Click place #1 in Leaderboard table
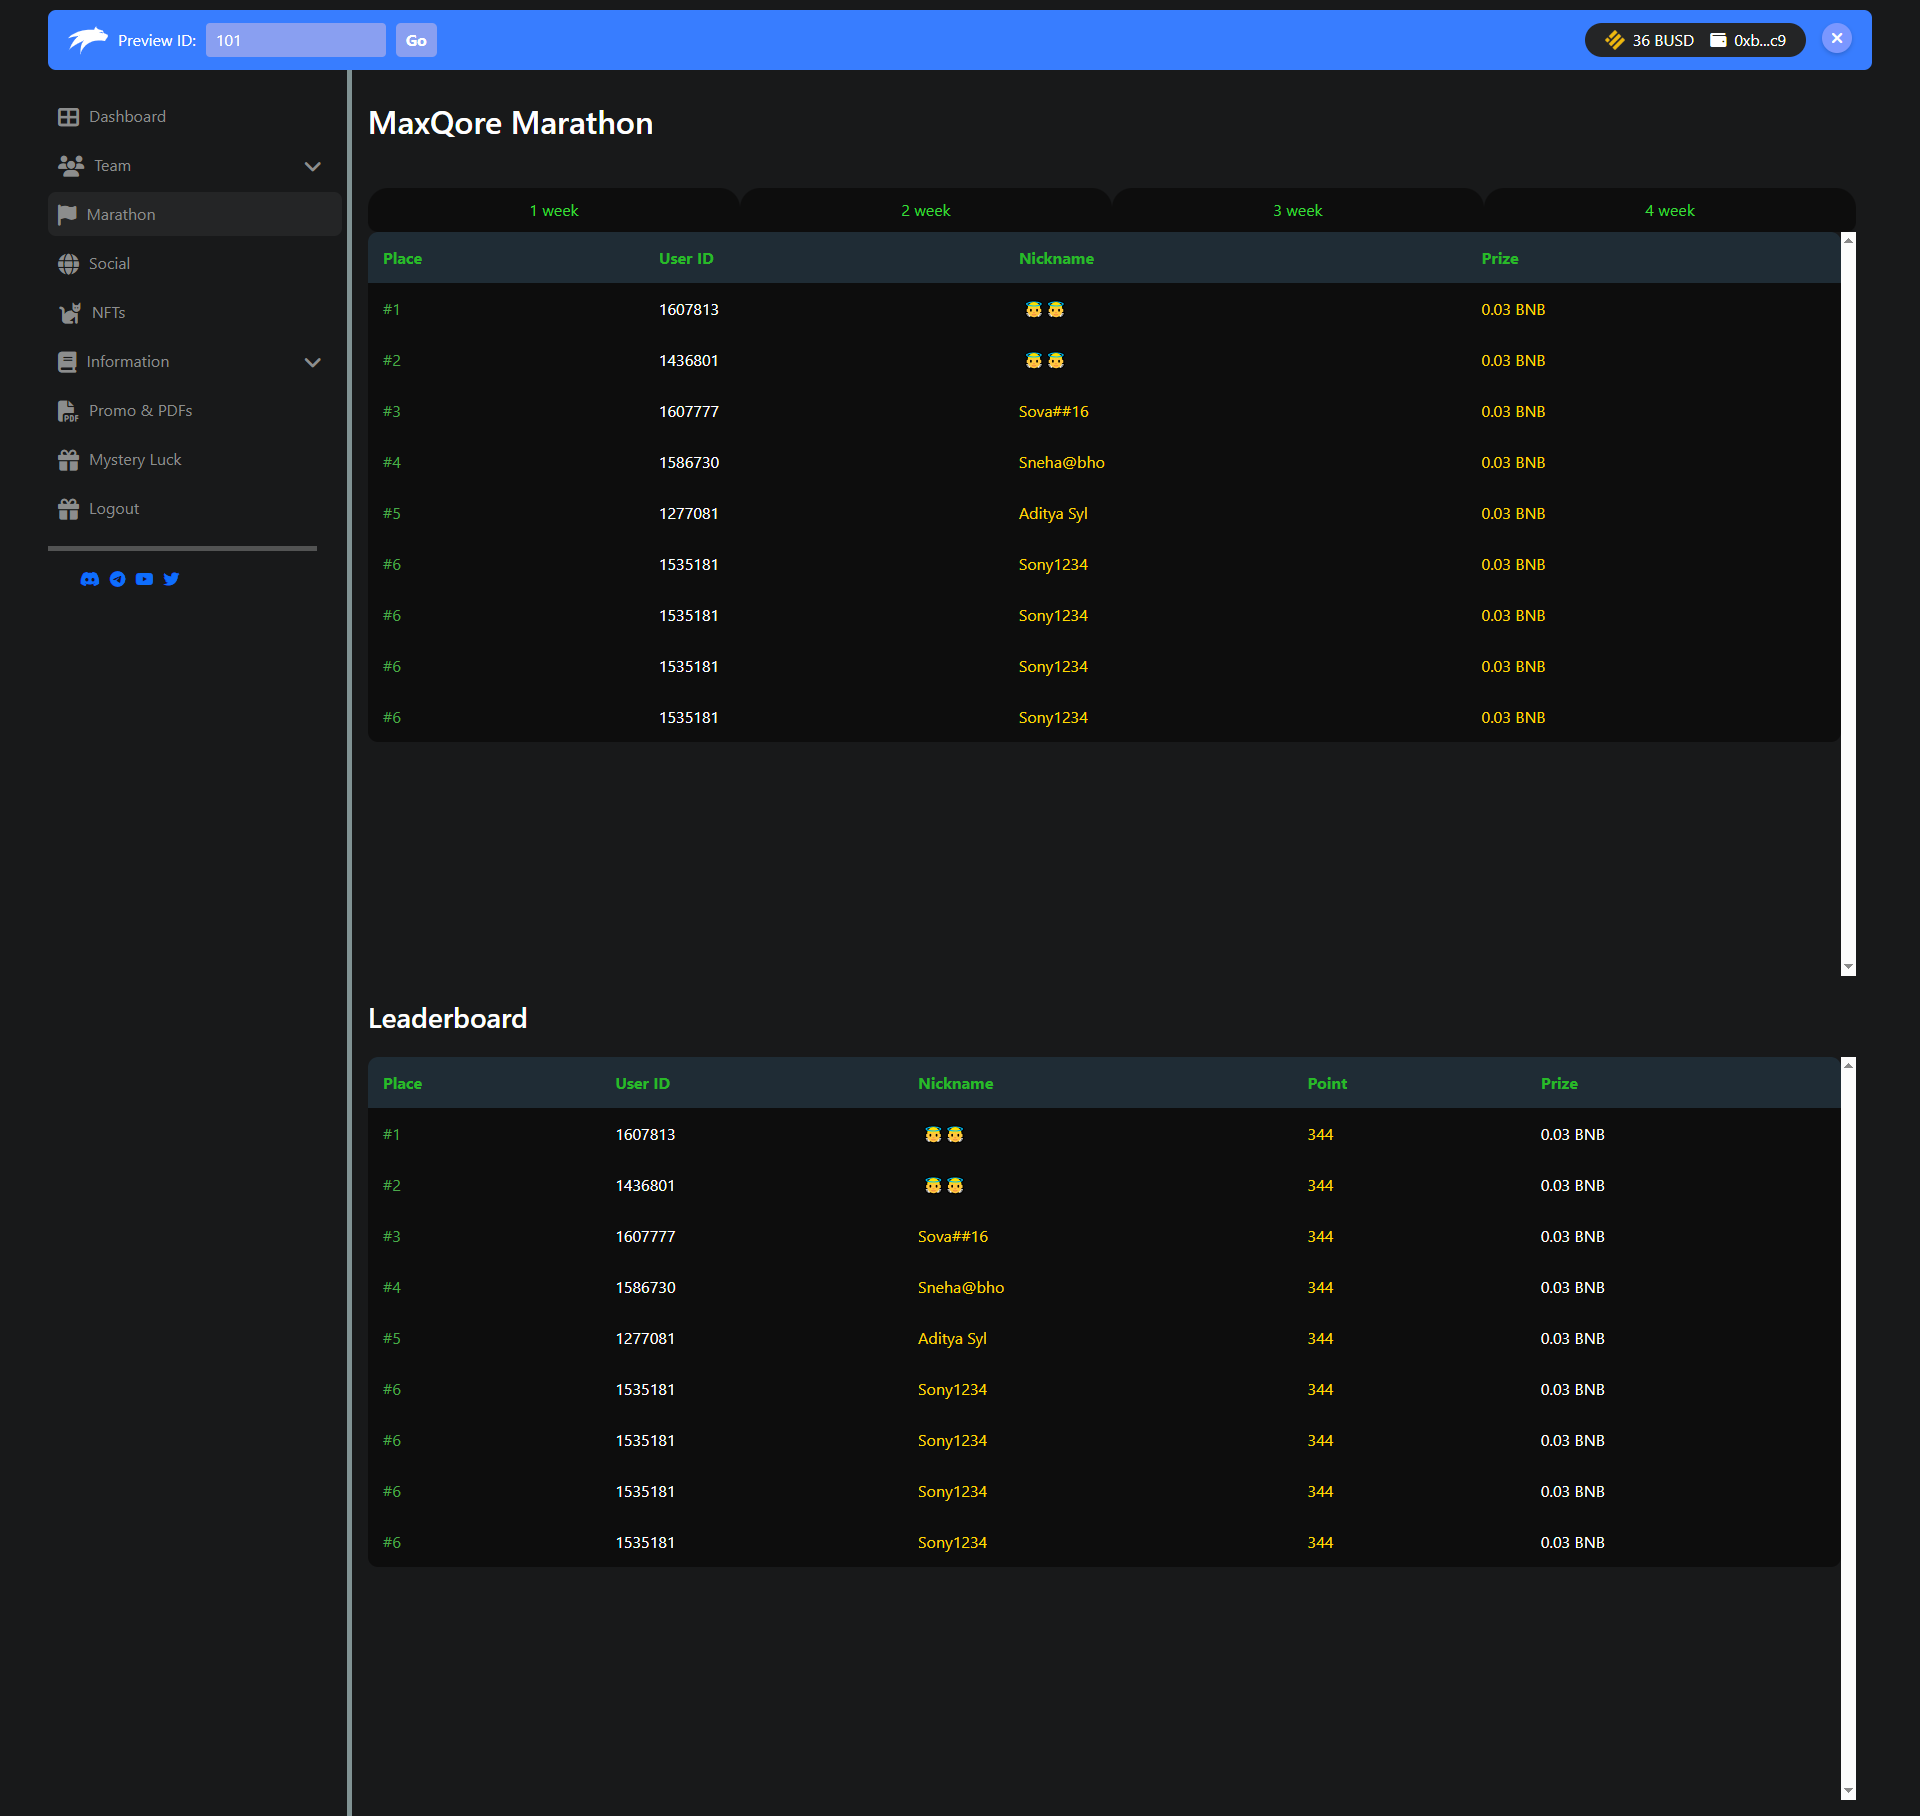The image size is (1920, 1816). 391,1135
